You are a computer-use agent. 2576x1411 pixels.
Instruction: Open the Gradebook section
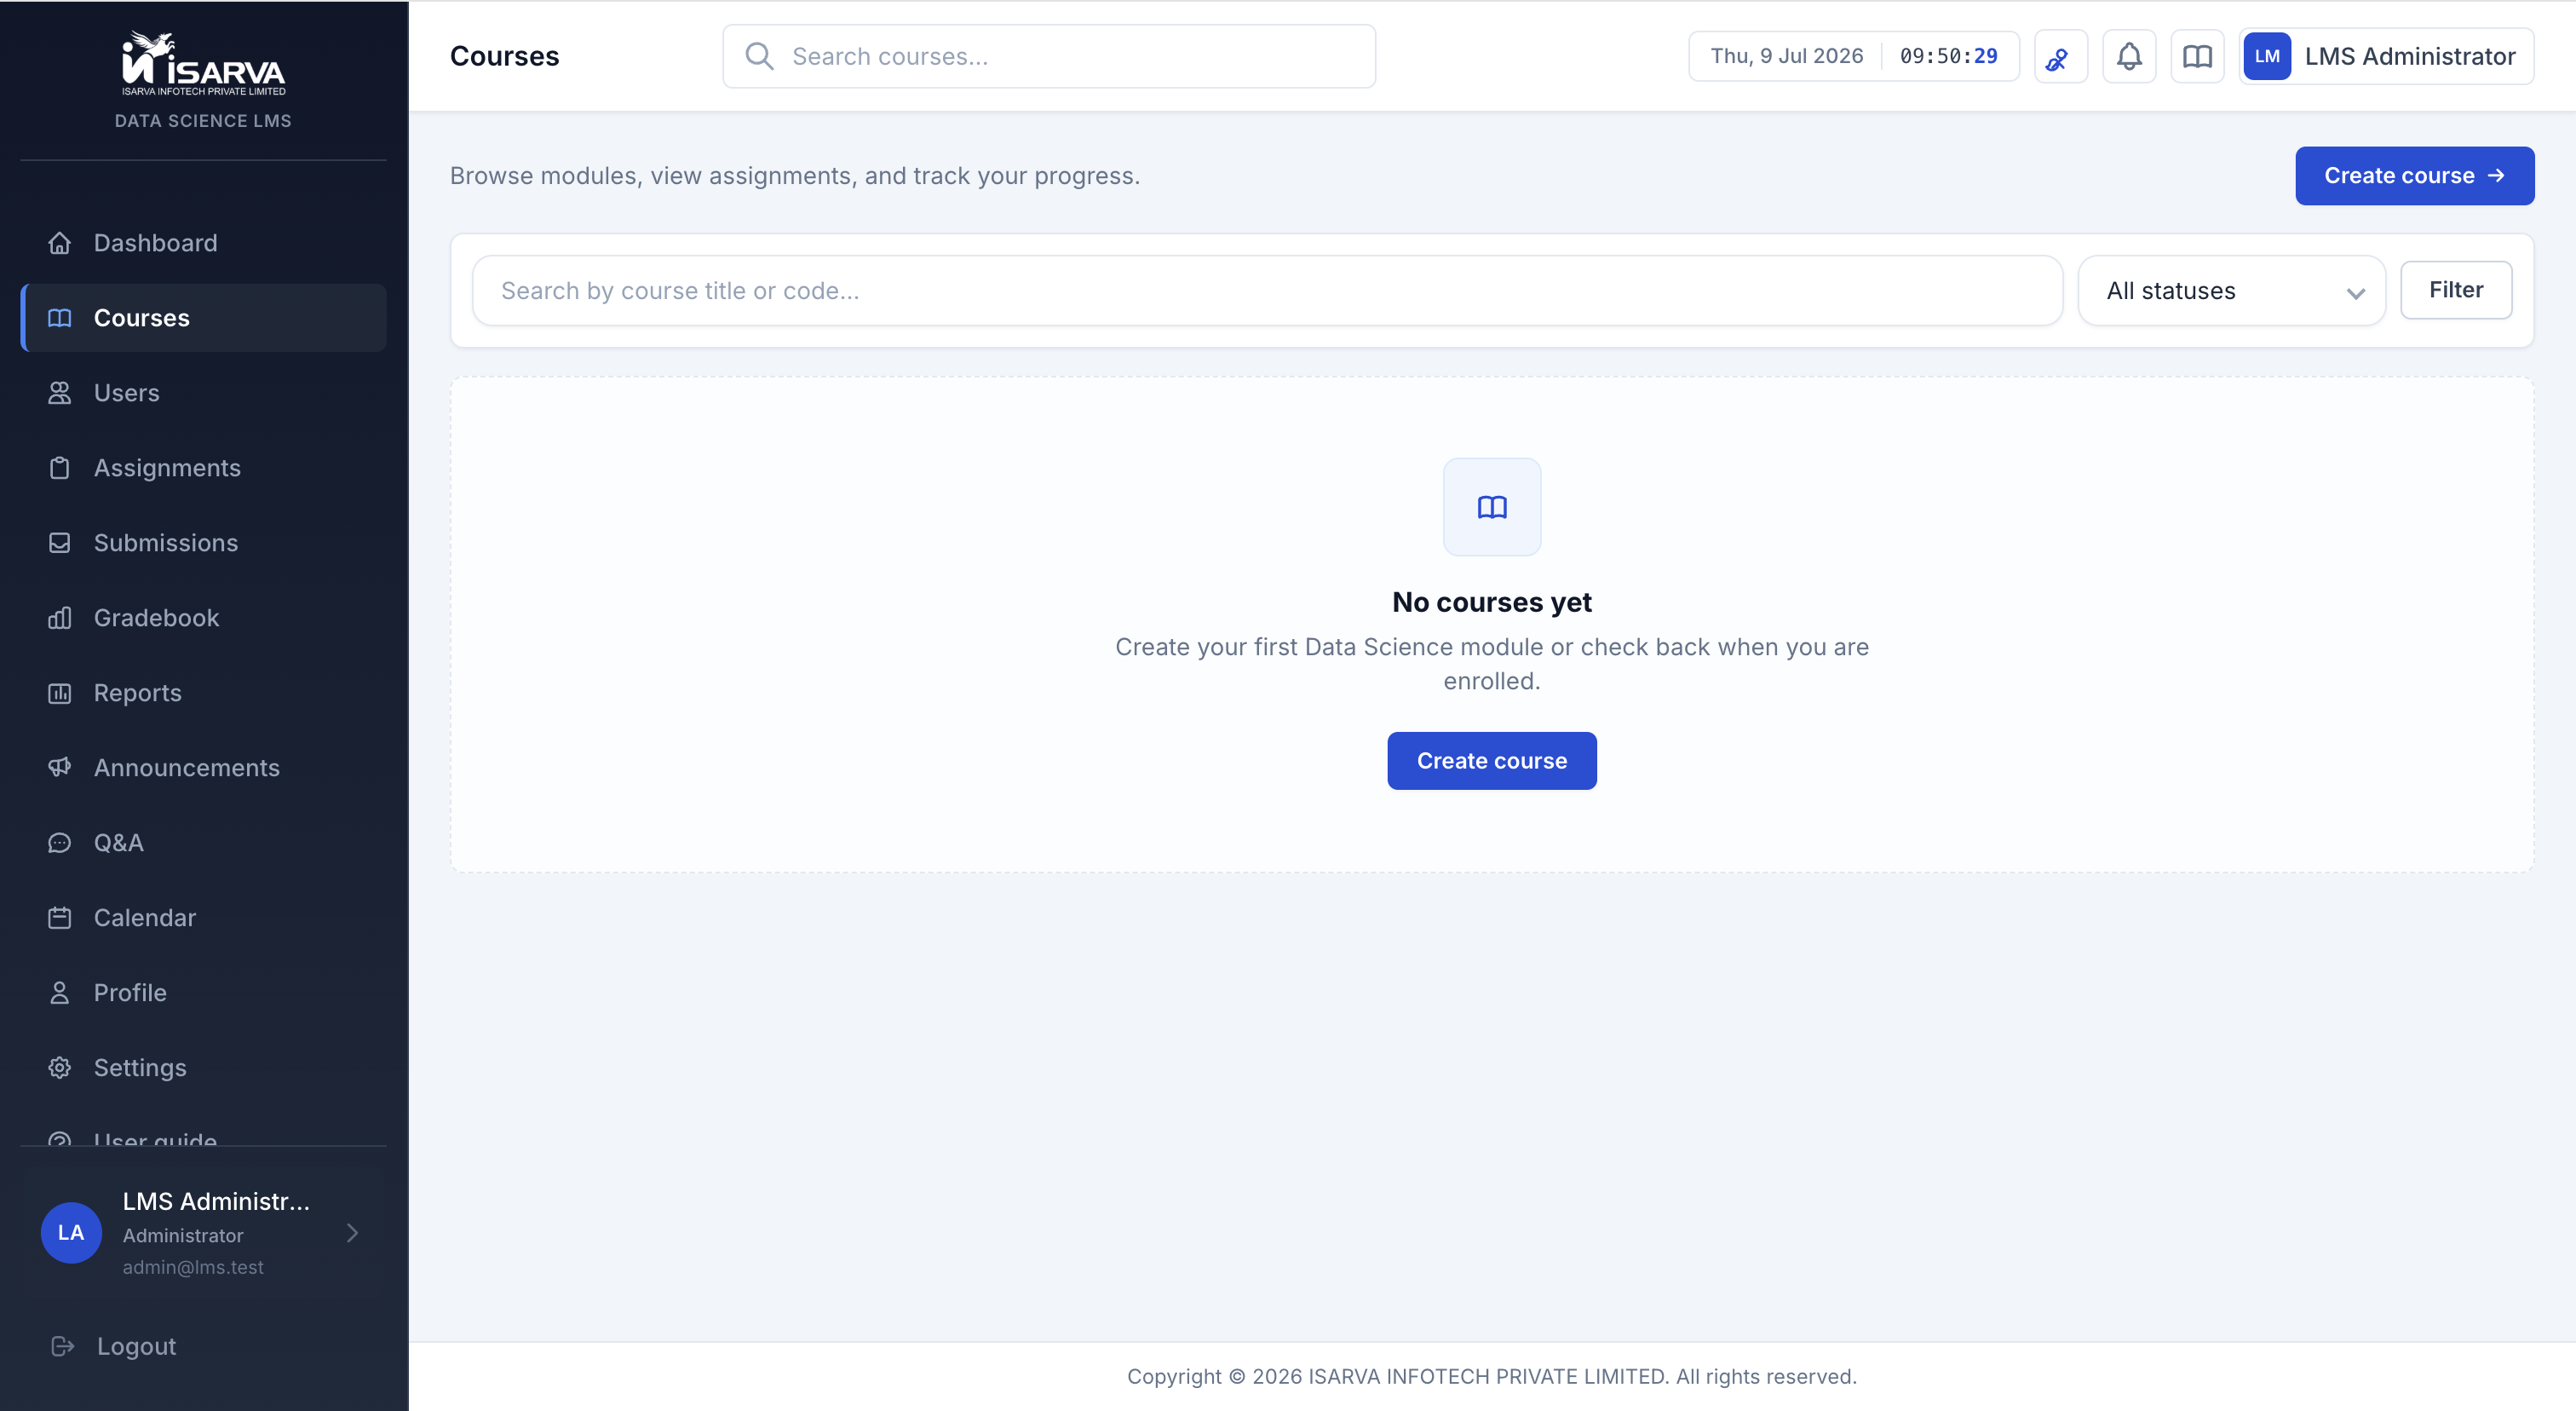pyautogui.click(x=203, y=618)
